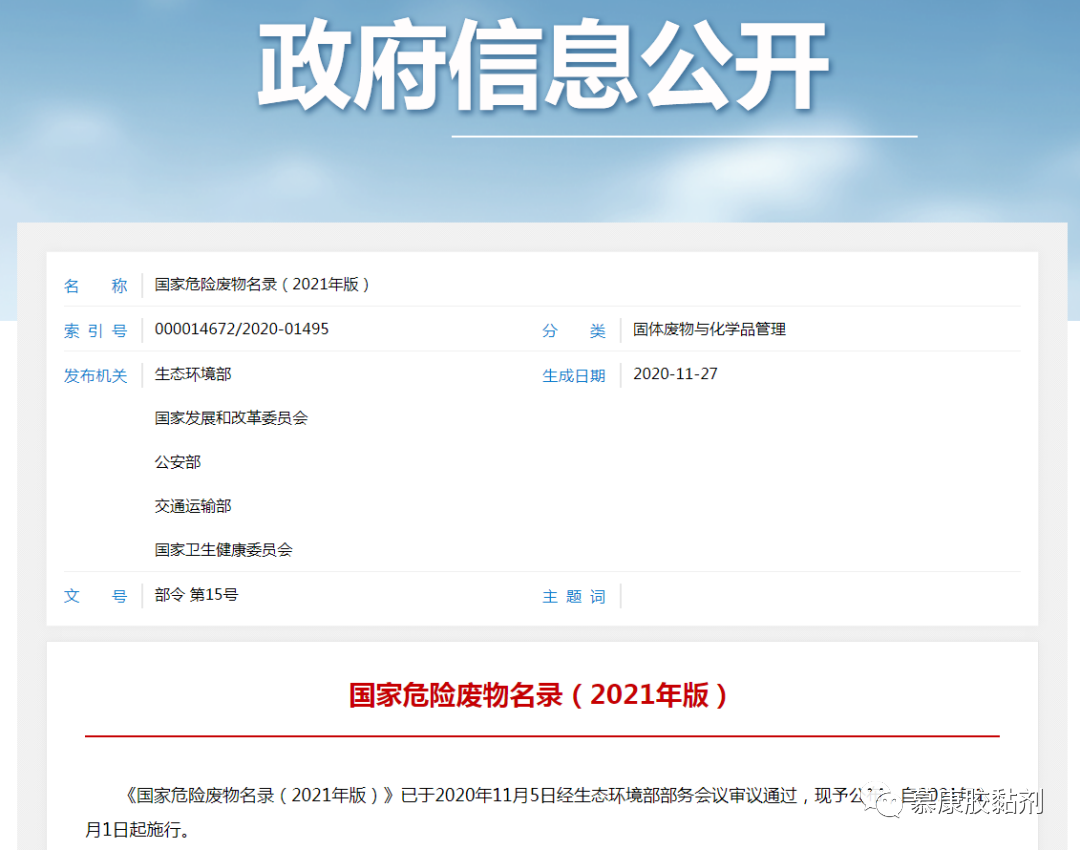Click the 生成日期 value 2020-11-27
The width and height of the screenshot is (1080, 850).
point(675,374)
